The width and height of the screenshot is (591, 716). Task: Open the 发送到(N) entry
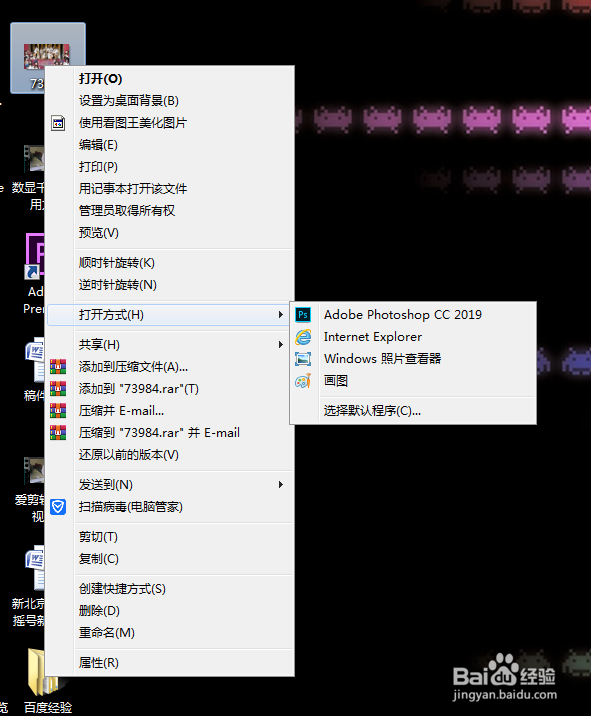pyautogui.click(x=169, y=484)
